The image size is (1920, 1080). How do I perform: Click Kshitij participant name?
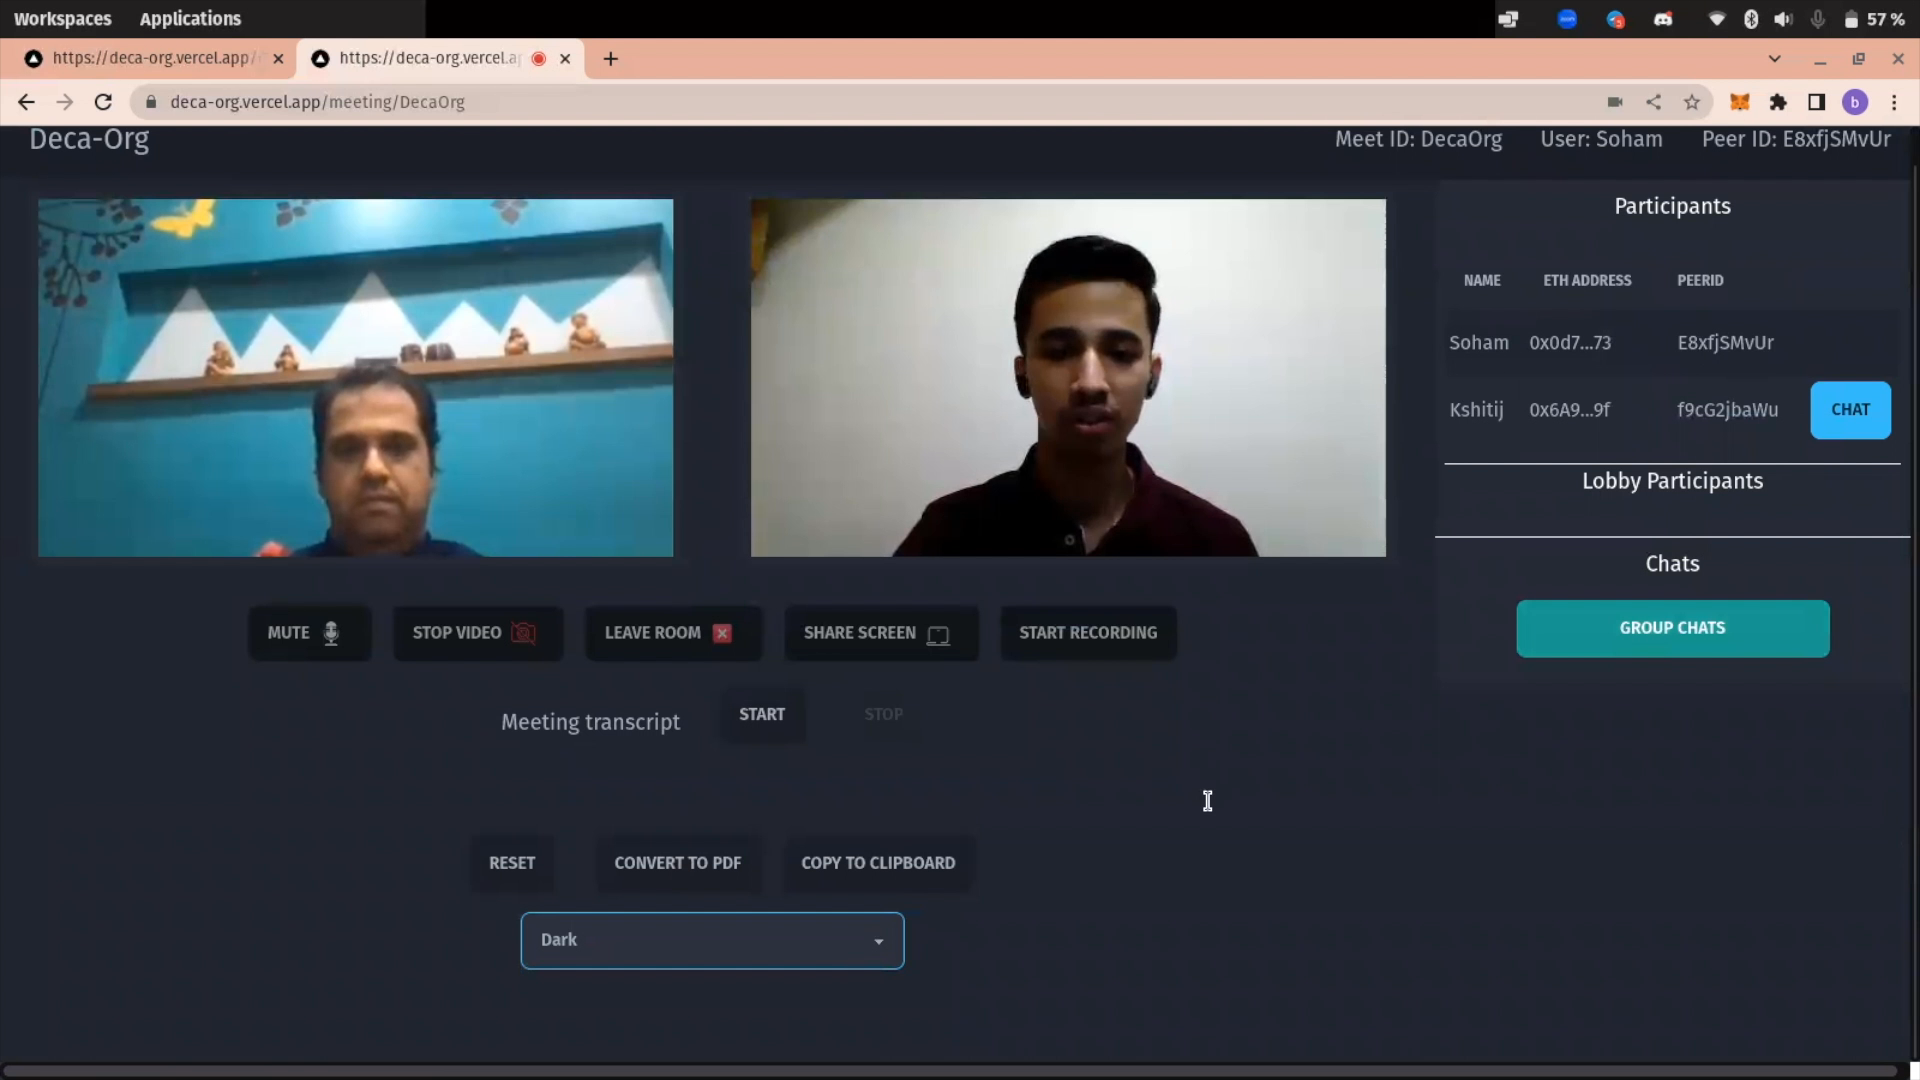click(x=1476, y=410)
